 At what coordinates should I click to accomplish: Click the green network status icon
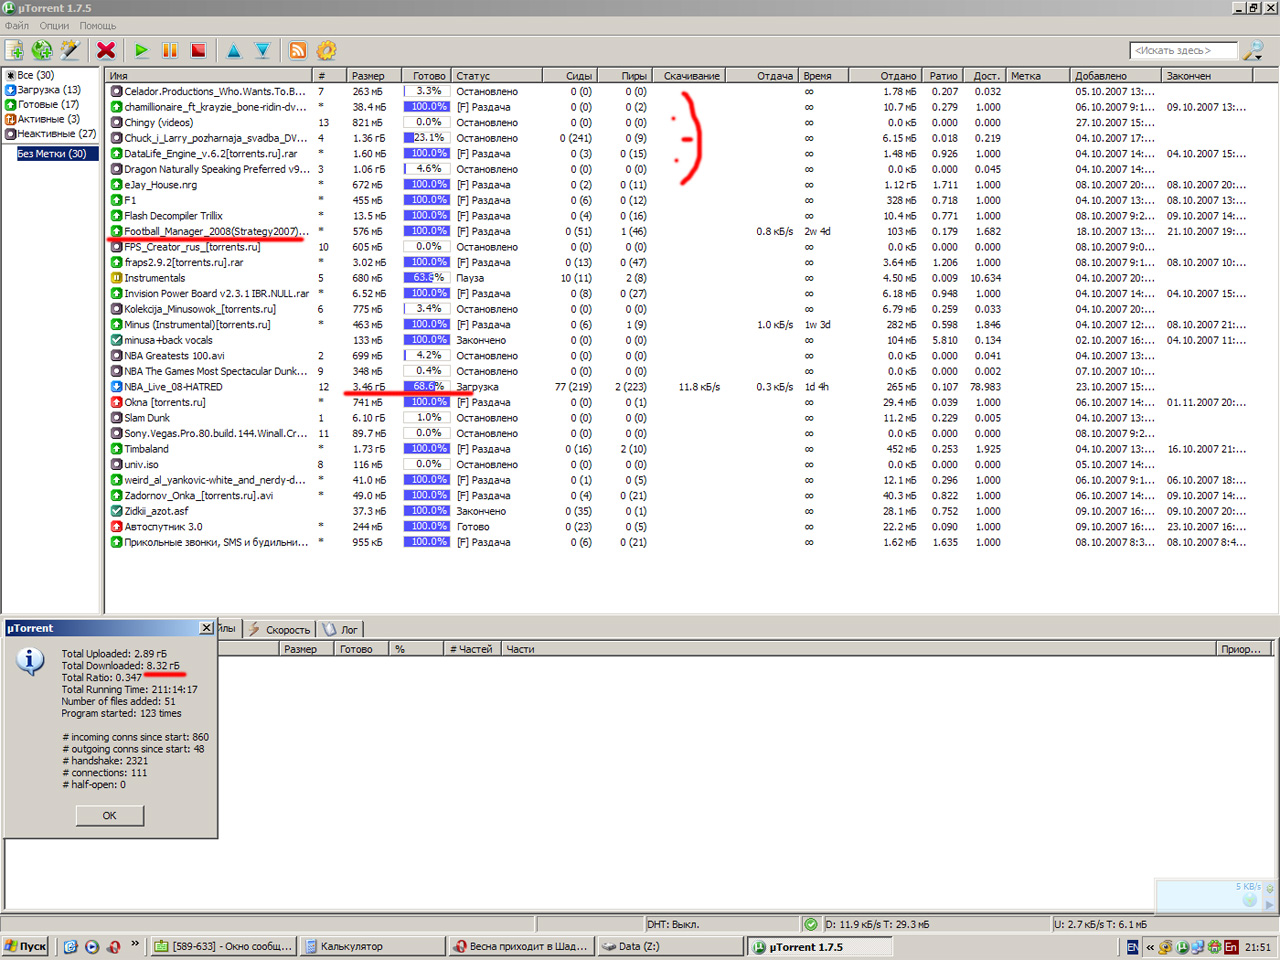810,924
